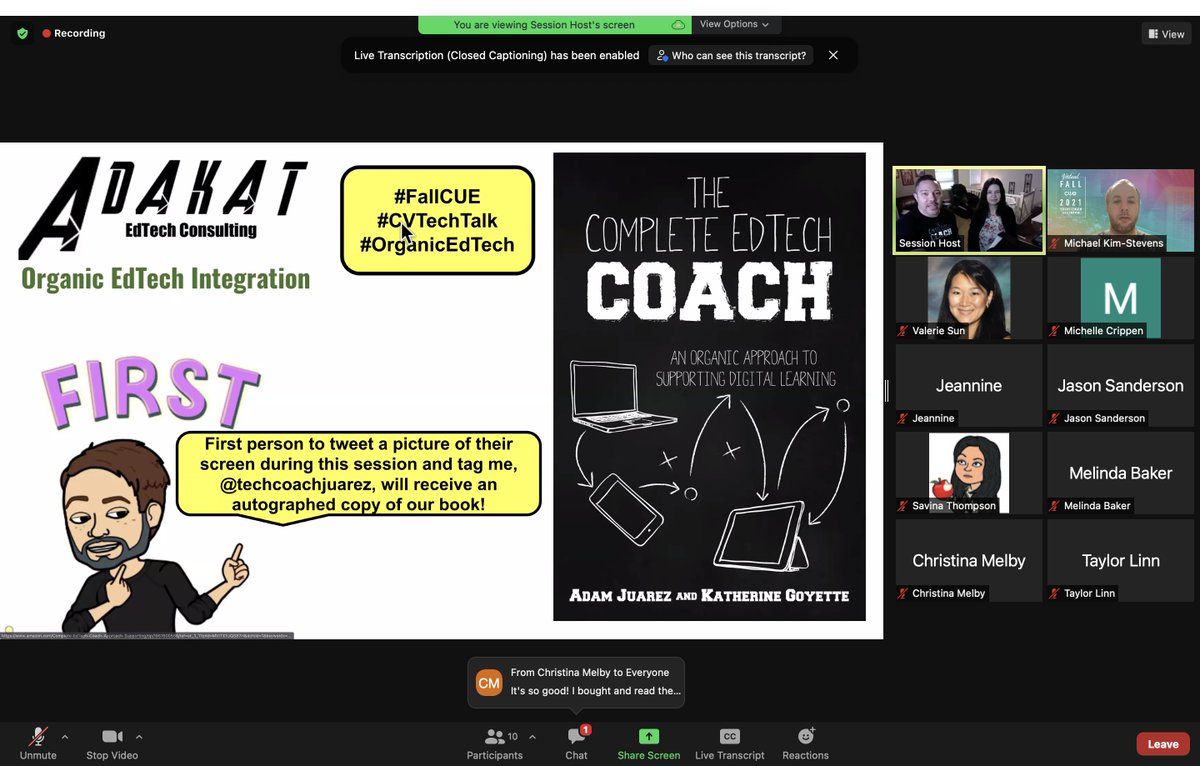Stop Video camera button
Viewport: 1200px width, 766px height.
click(112, 743)
